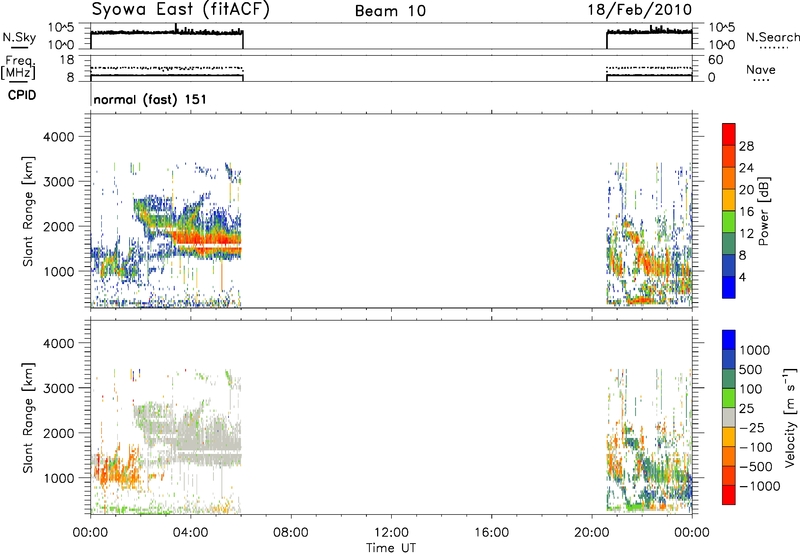Screen dimensions: 800x554
Task: Select the "60" Nave axis tick
Action: 715,60
